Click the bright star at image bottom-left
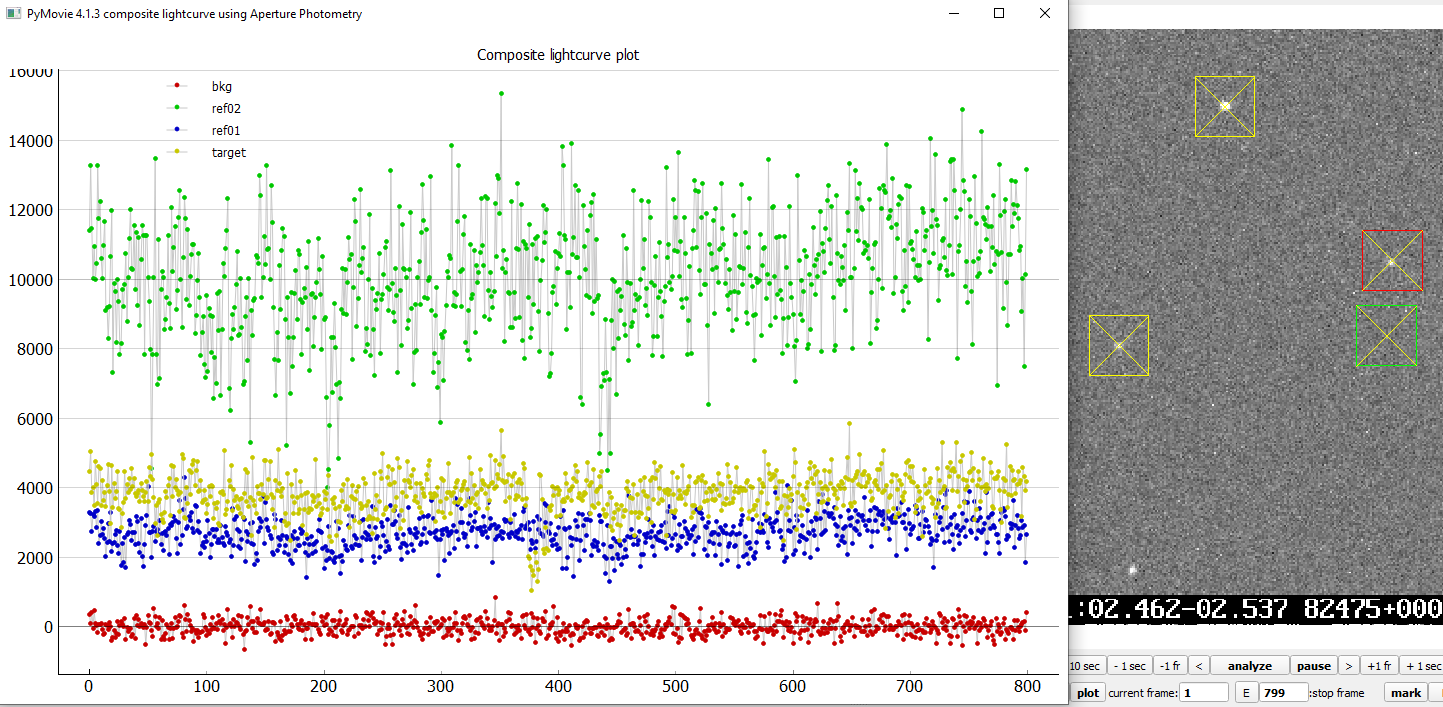This screenshot has height=707, width=1443. pos(1133,570)
